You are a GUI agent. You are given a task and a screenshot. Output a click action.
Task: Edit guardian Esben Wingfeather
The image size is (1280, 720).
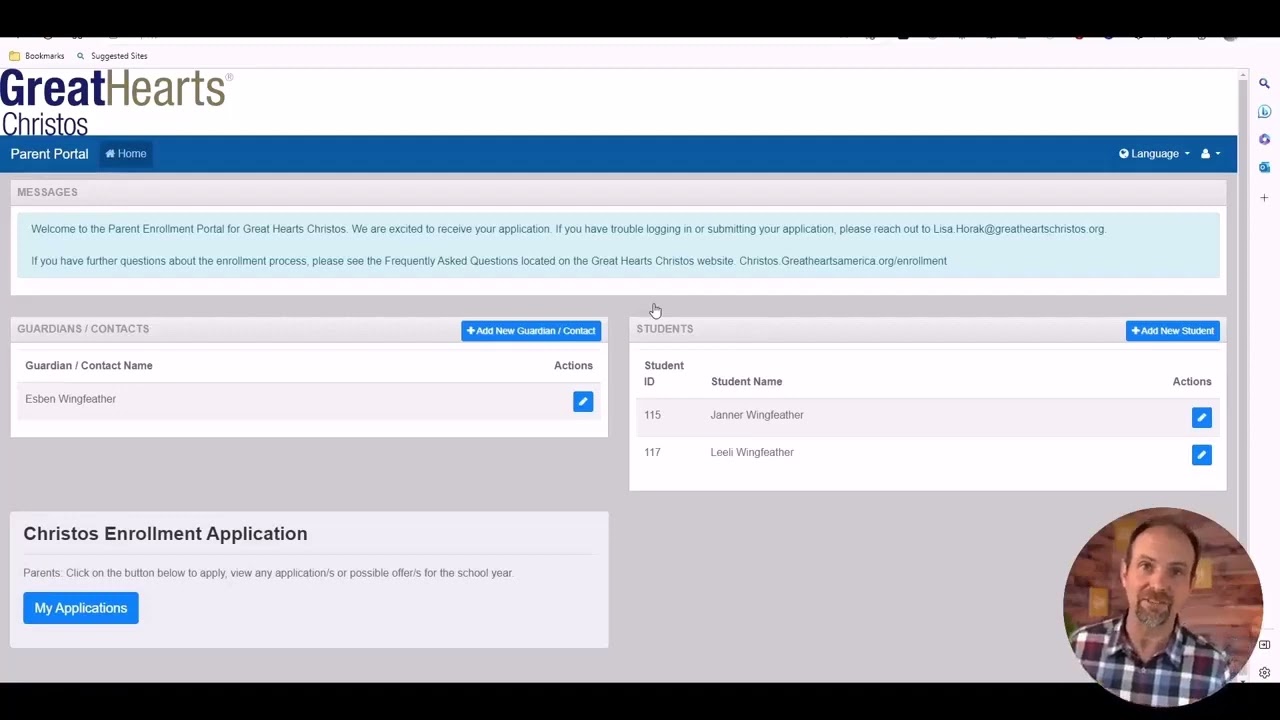pyautogui.click(x=583, y=402)
